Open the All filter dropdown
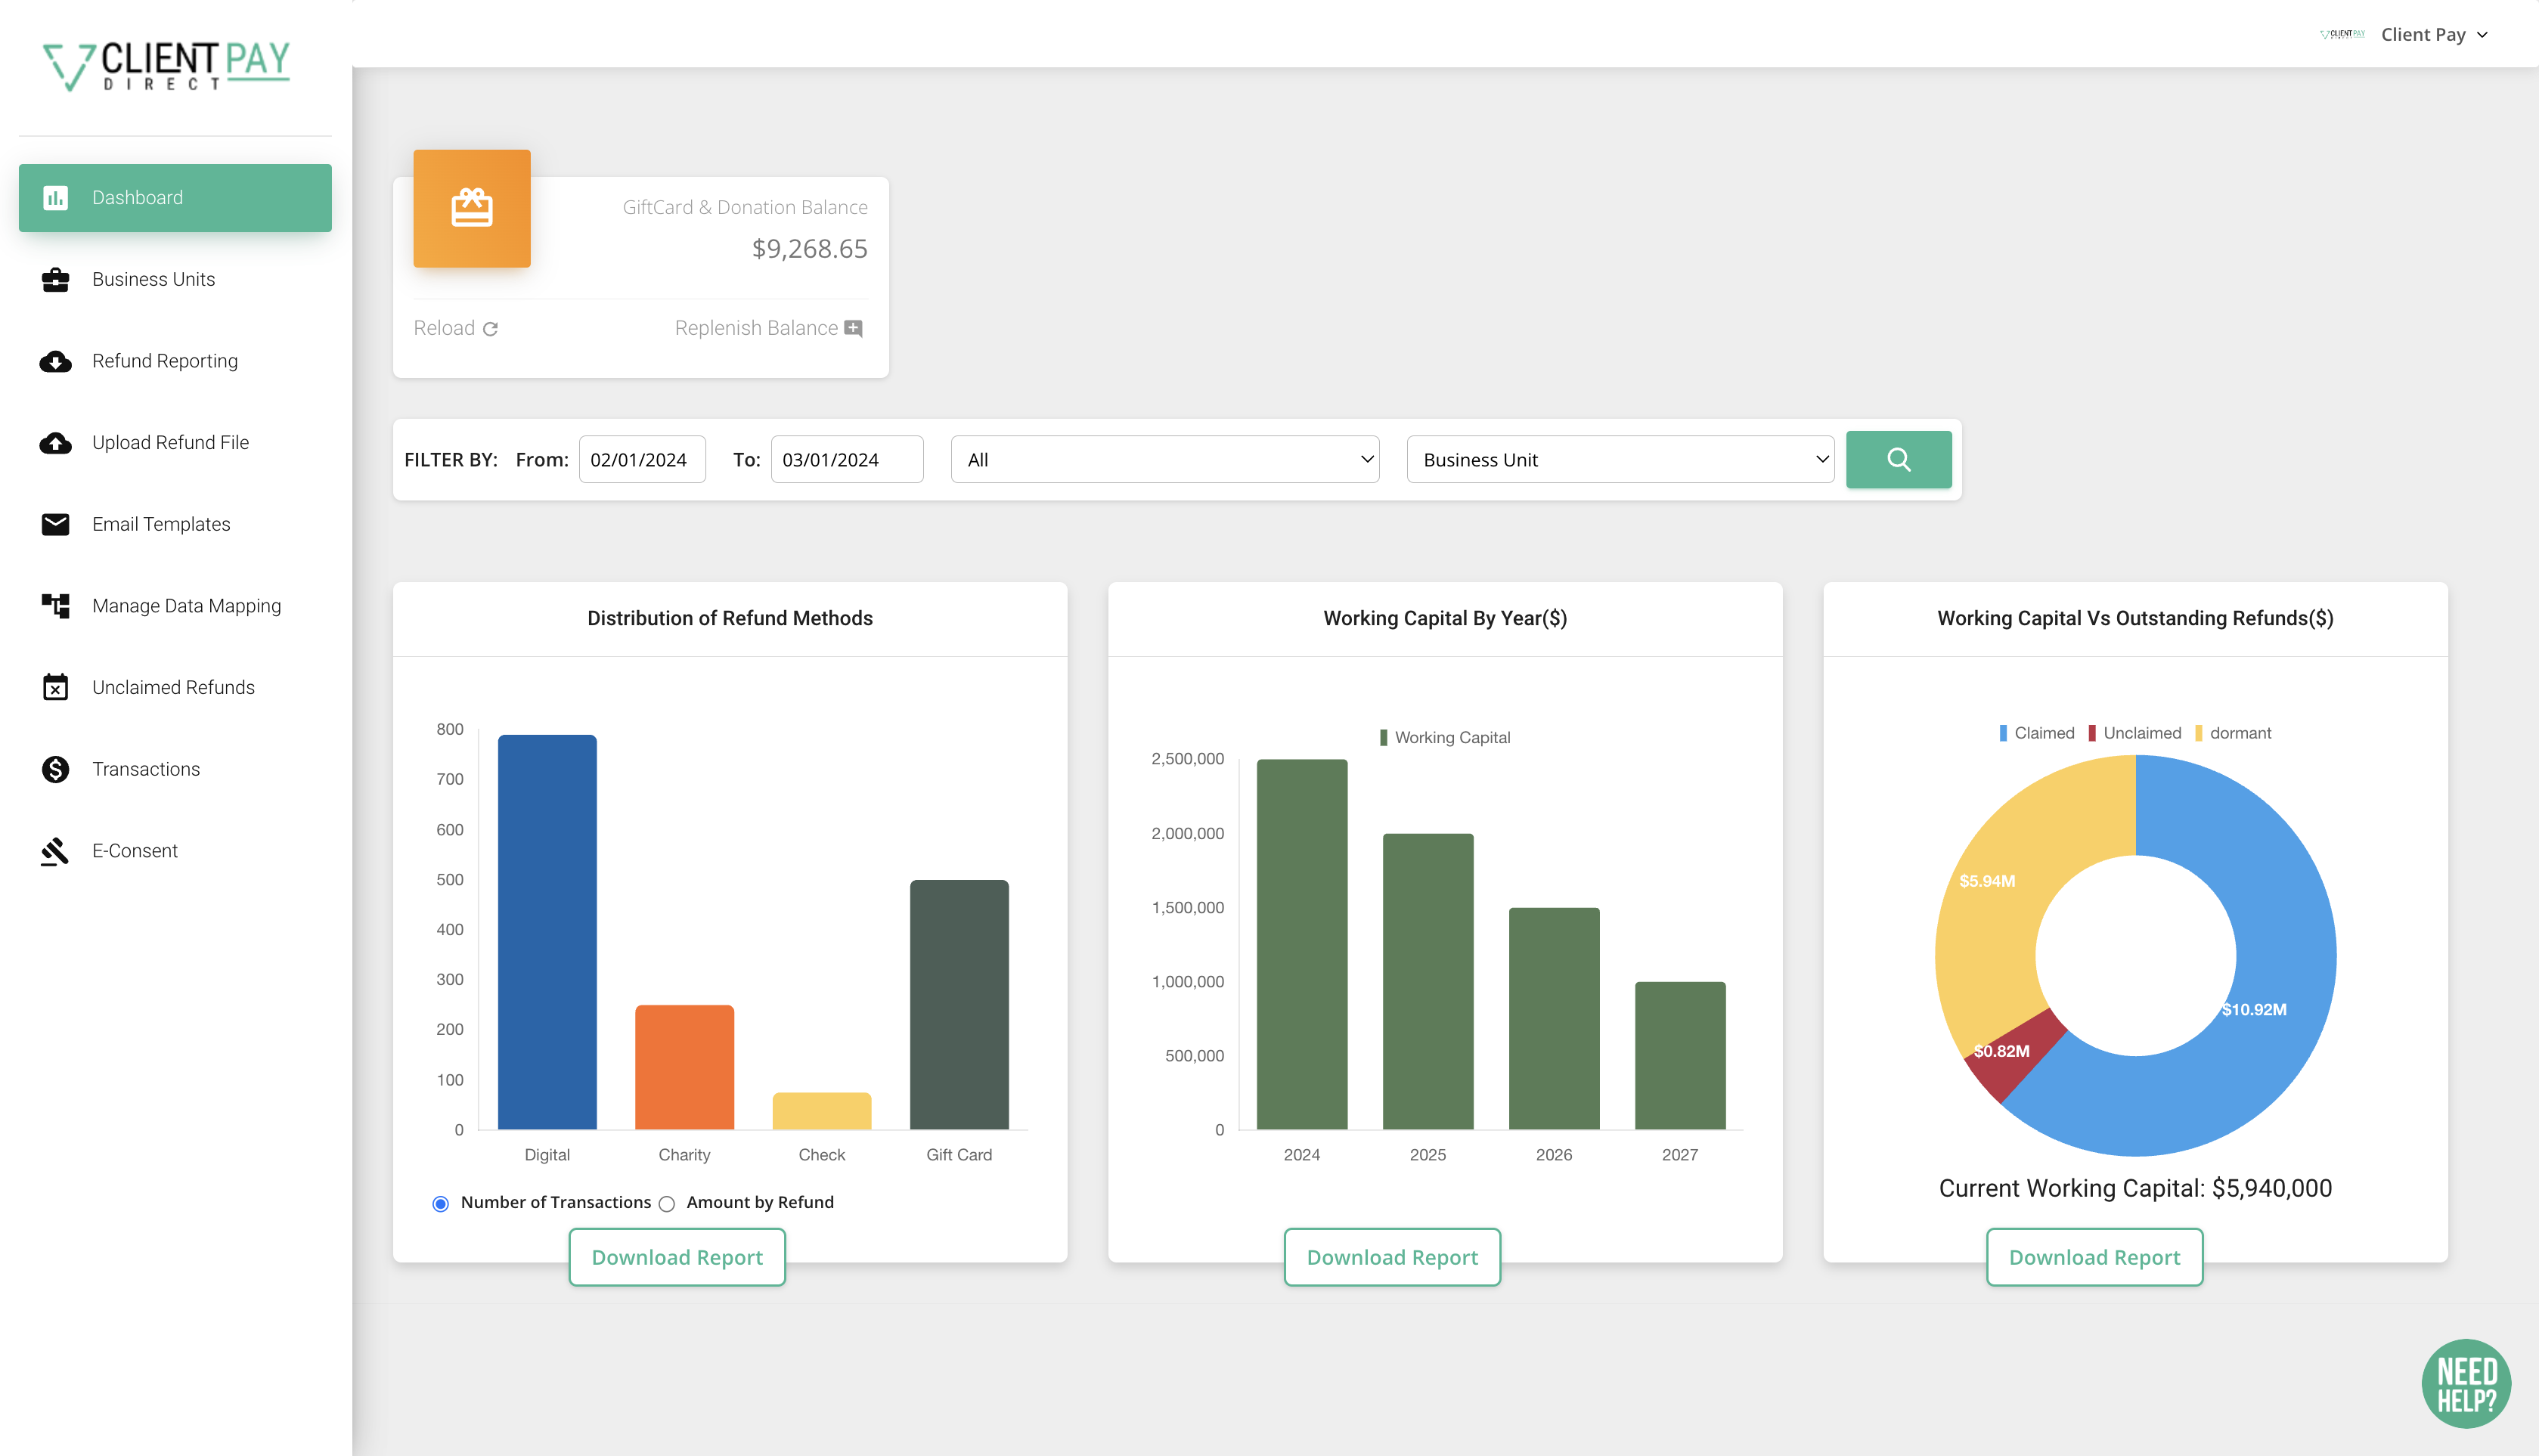The width and height of the screenshot is (2539, 1456). (x=1165, y=460)
